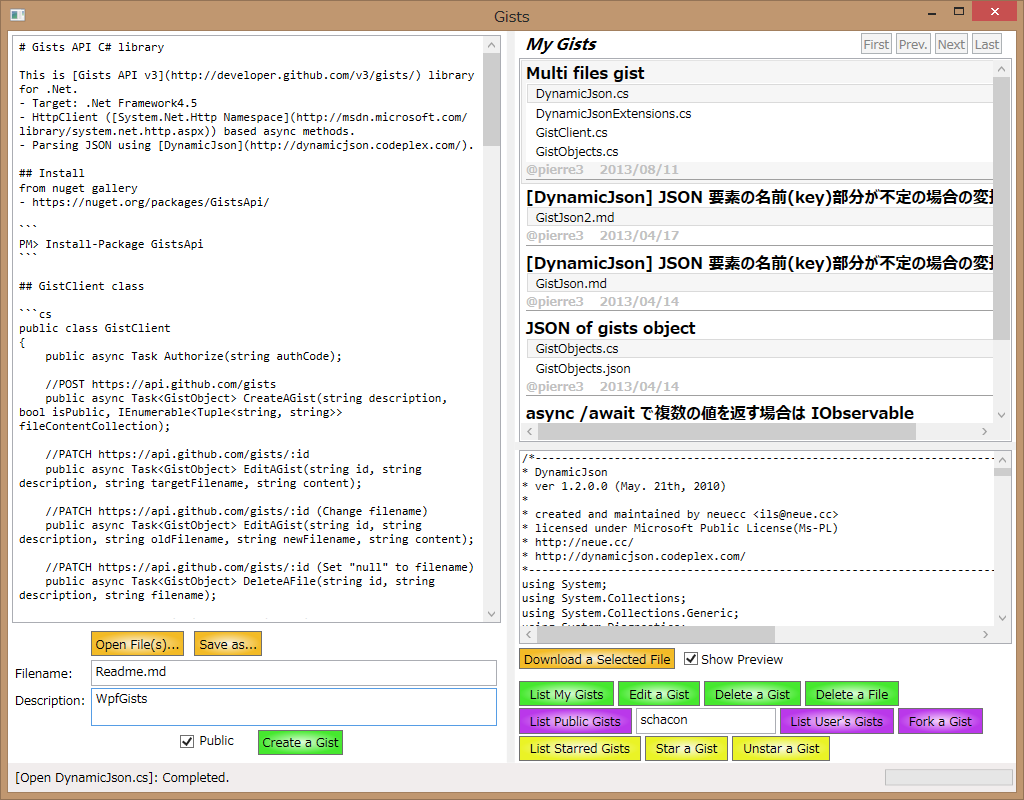Click the status bar progress bar
Viewport: 1024px width, 800px height.
948,776
